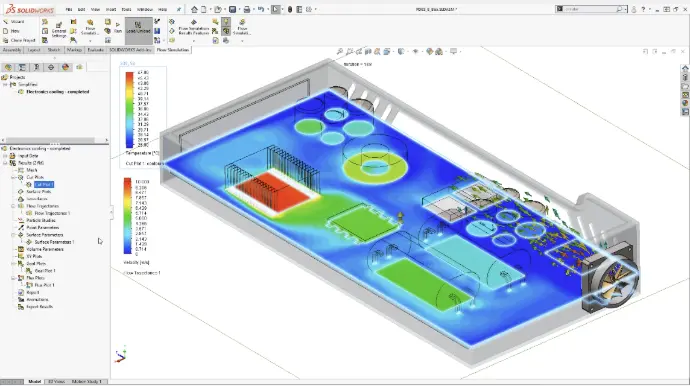
Task: Click the Rebuild traffic light icon
Action: click(290, 9)
